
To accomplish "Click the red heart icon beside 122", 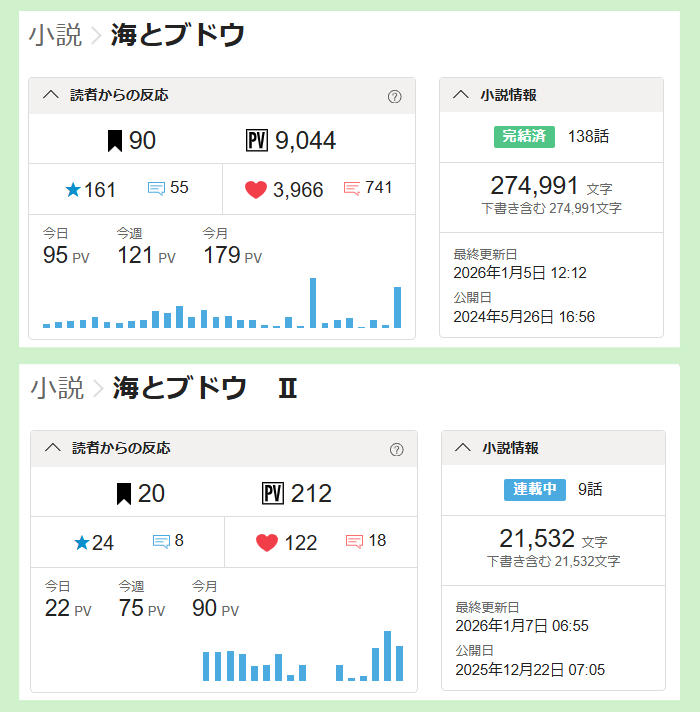I will (x=267, y=543).
